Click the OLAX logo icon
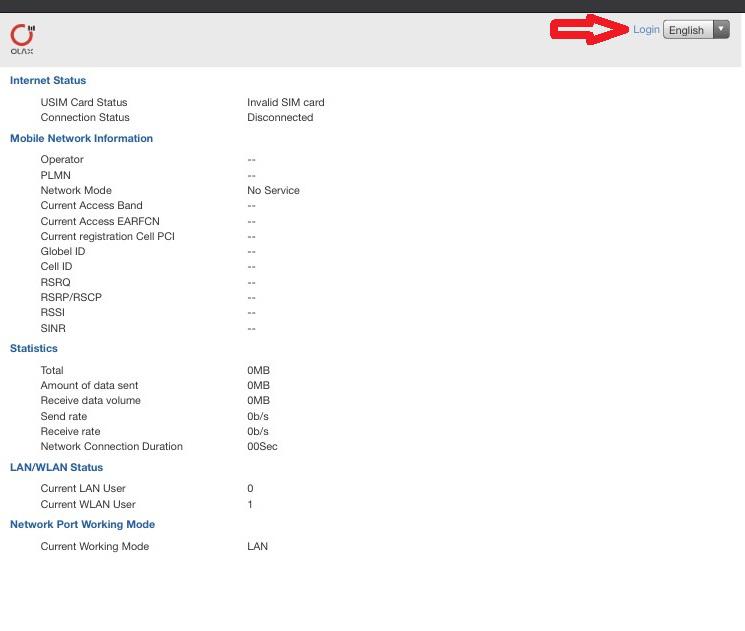This screenshot has width=745, height=631. tap(22, 39)
